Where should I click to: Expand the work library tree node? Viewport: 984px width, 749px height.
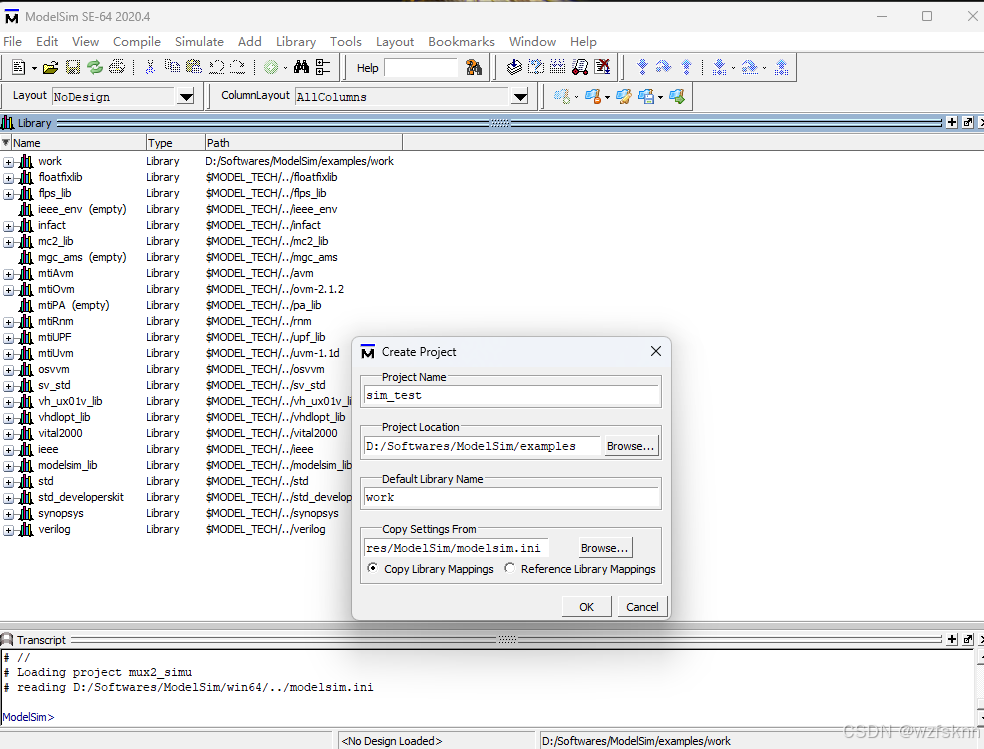(x=8, y=162)
